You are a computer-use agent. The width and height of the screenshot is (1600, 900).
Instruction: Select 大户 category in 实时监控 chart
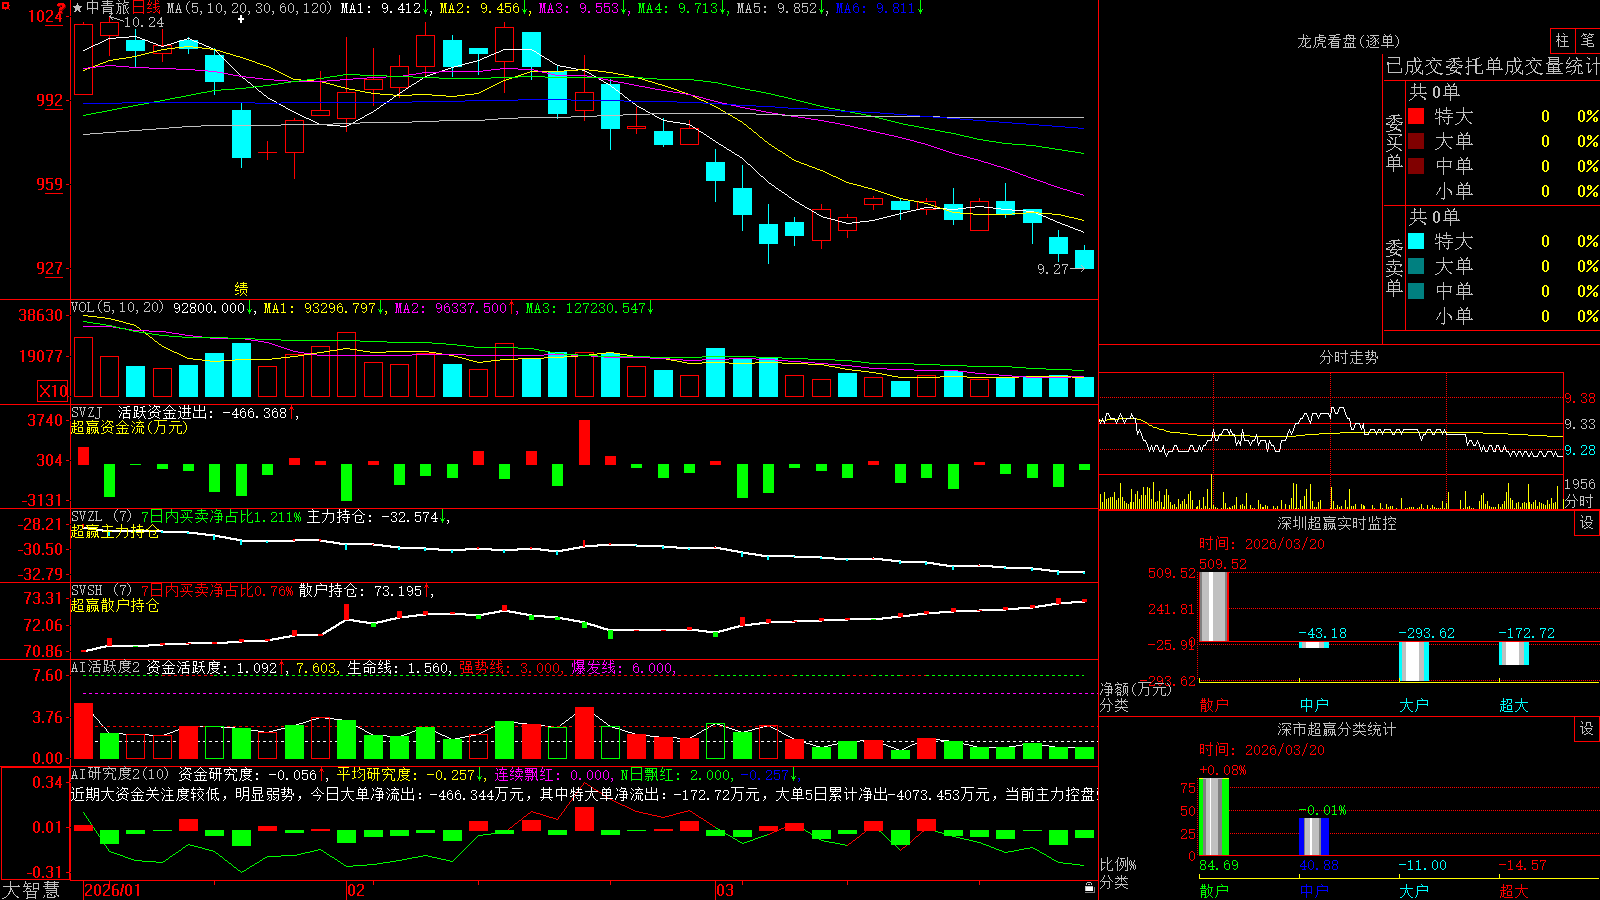[1414, 704]
